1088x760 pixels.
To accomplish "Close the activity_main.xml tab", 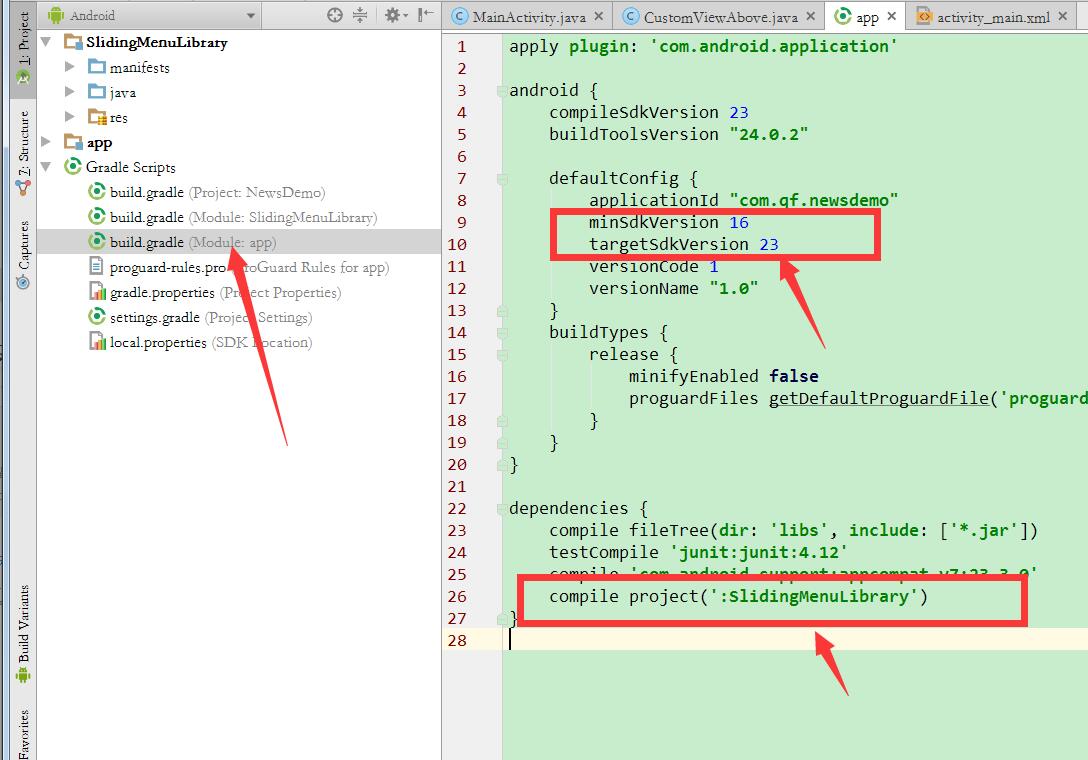I will click(1062, 16).
